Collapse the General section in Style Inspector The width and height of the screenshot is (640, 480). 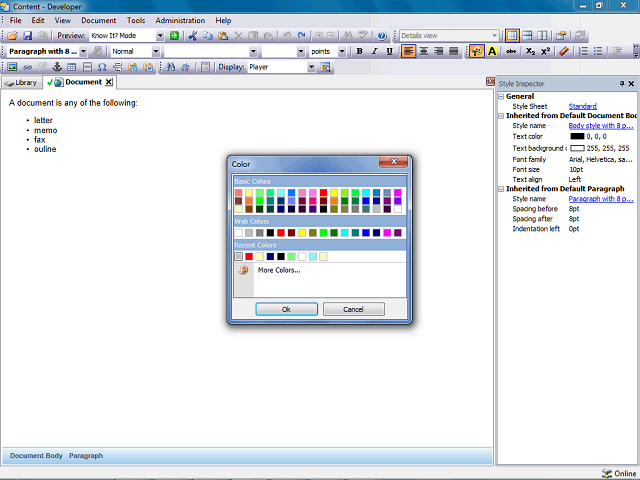(x=501, y=96)
